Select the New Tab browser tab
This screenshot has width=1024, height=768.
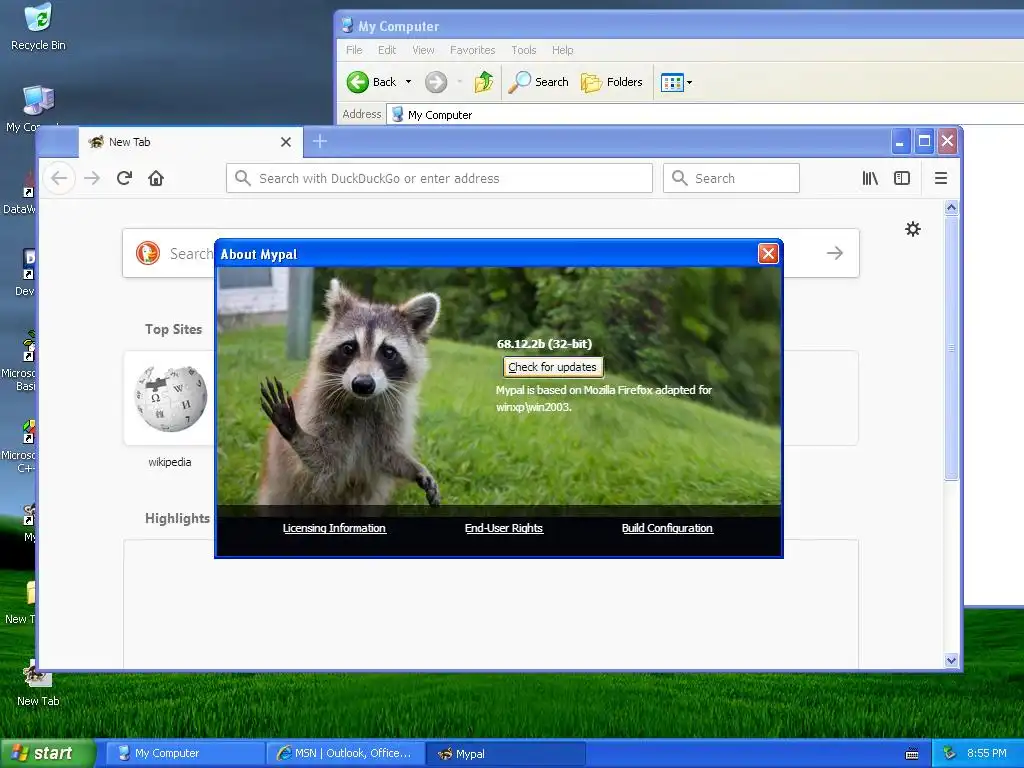pos(191,142)
